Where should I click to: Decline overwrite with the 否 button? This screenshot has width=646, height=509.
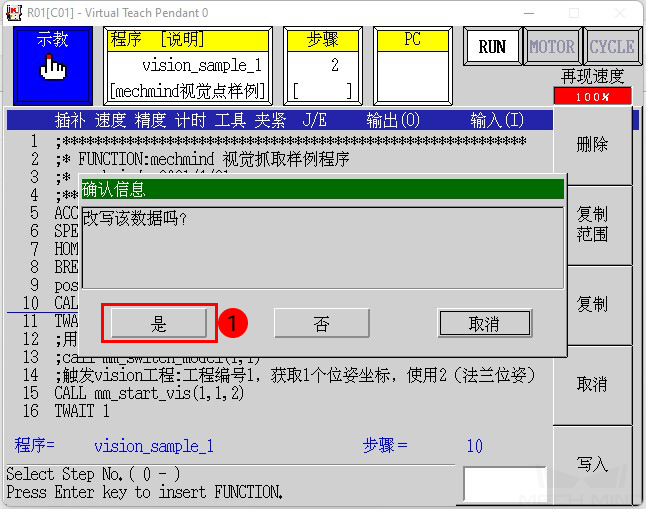(321, 324)
